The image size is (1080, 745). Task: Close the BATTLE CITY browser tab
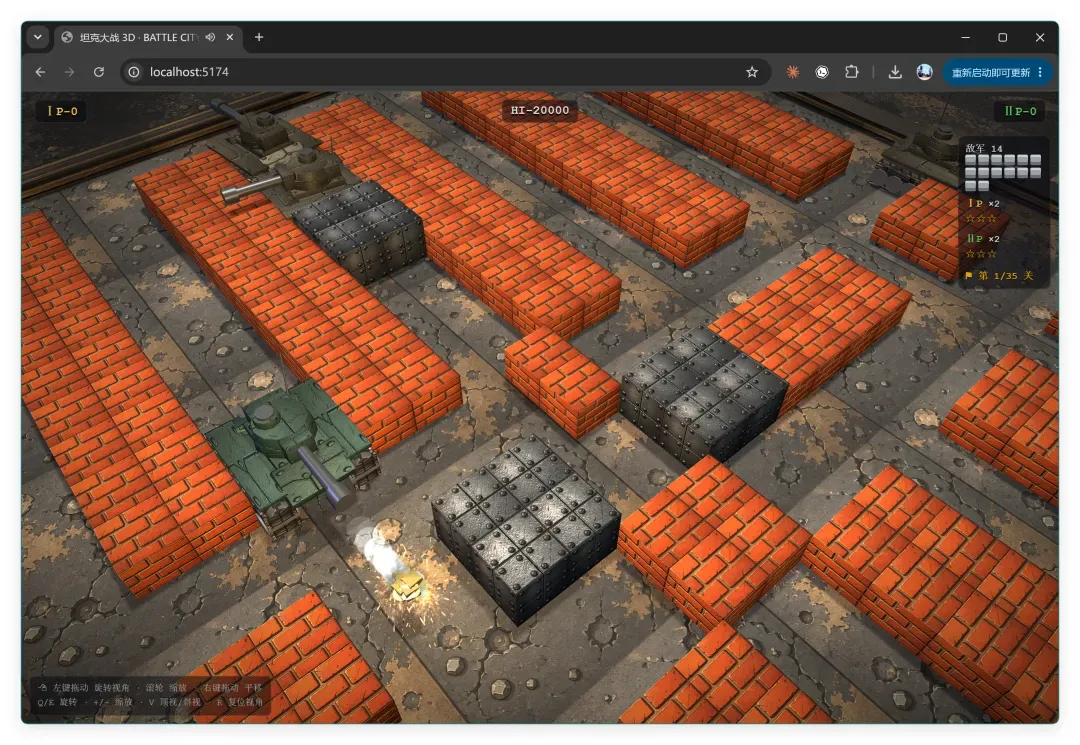[230, 37]
